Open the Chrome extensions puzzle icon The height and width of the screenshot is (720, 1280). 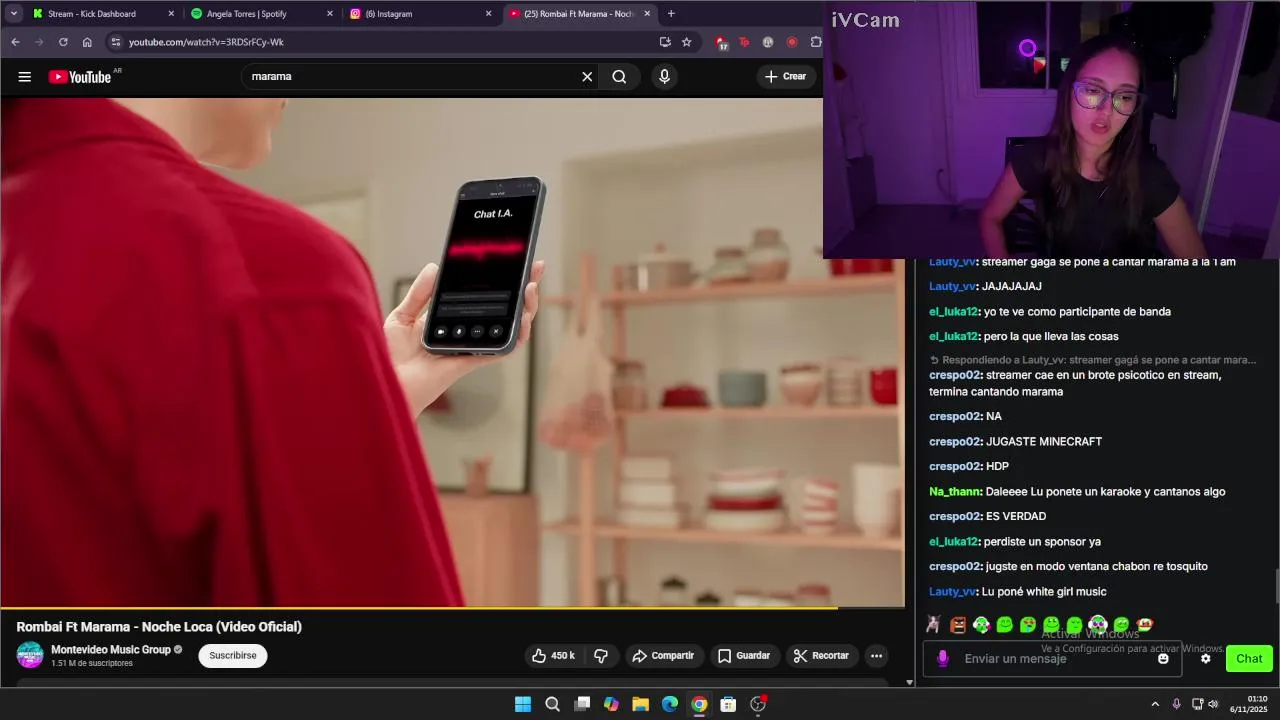(816, 42)
